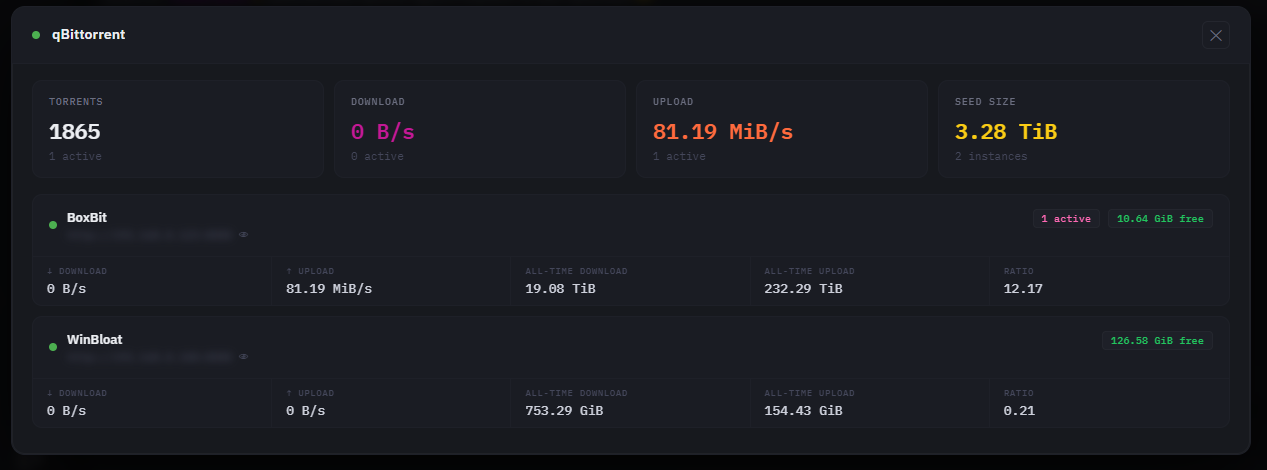The height and width of the screenshot is (470, 1267).
Task: Open the Upload 81.19 MiB/s summary card
Action: point(782,129)
